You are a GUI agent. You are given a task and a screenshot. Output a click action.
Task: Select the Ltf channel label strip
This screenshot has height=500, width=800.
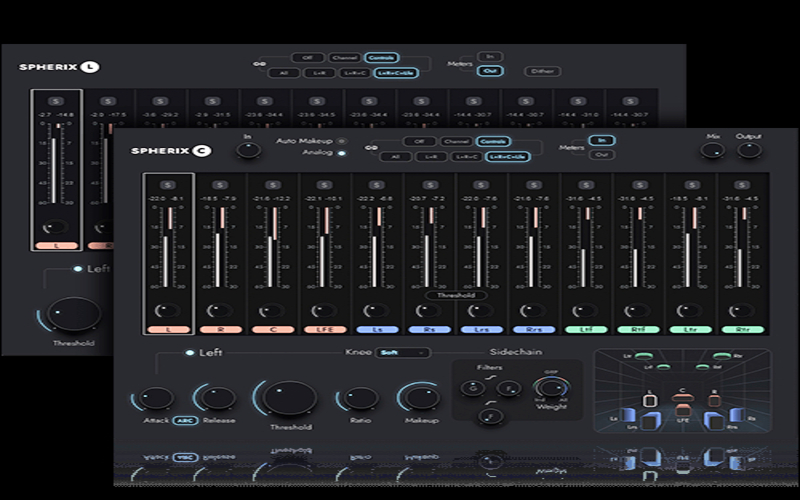(586, 330)
